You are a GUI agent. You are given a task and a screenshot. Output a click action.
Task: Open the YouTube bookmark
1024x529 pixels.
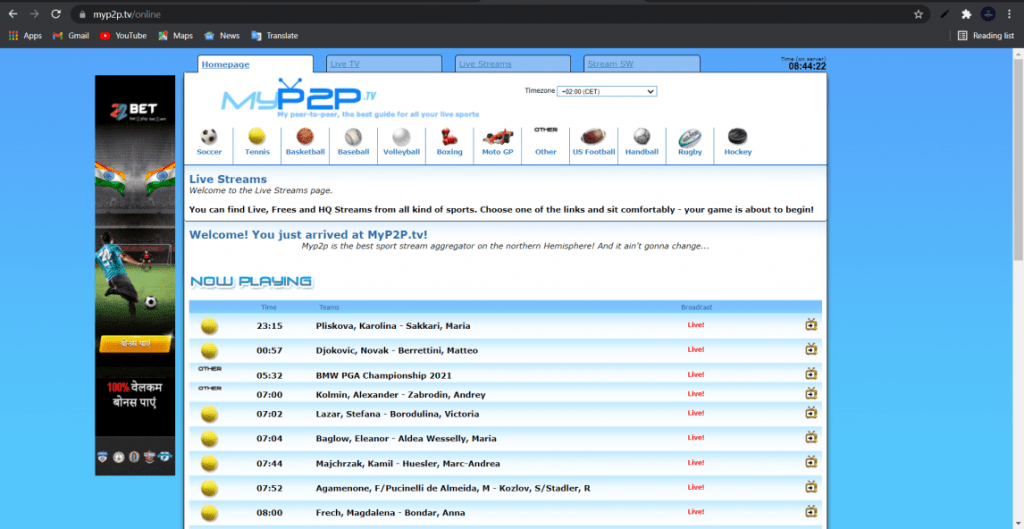[x=123, y=36]
